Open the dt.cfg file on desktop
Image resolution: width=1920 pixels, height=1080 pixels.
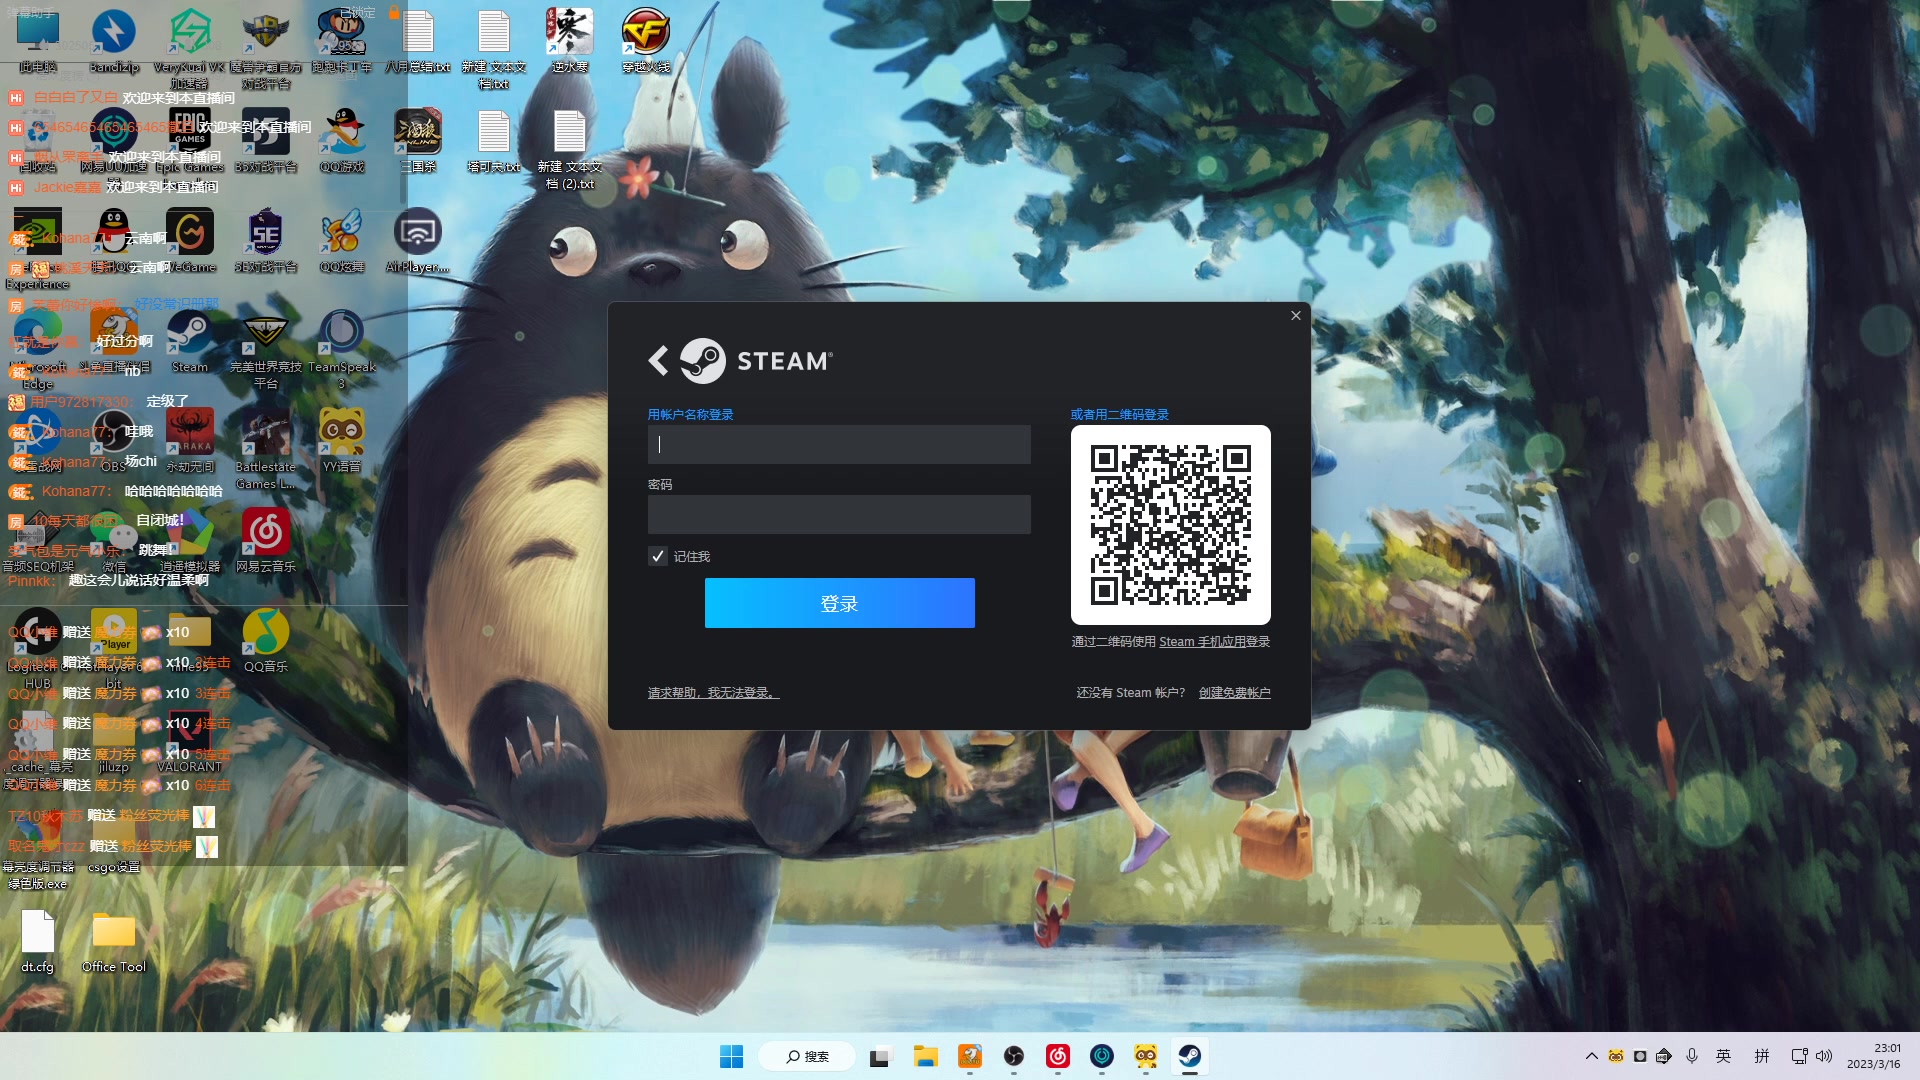[38, 941]
